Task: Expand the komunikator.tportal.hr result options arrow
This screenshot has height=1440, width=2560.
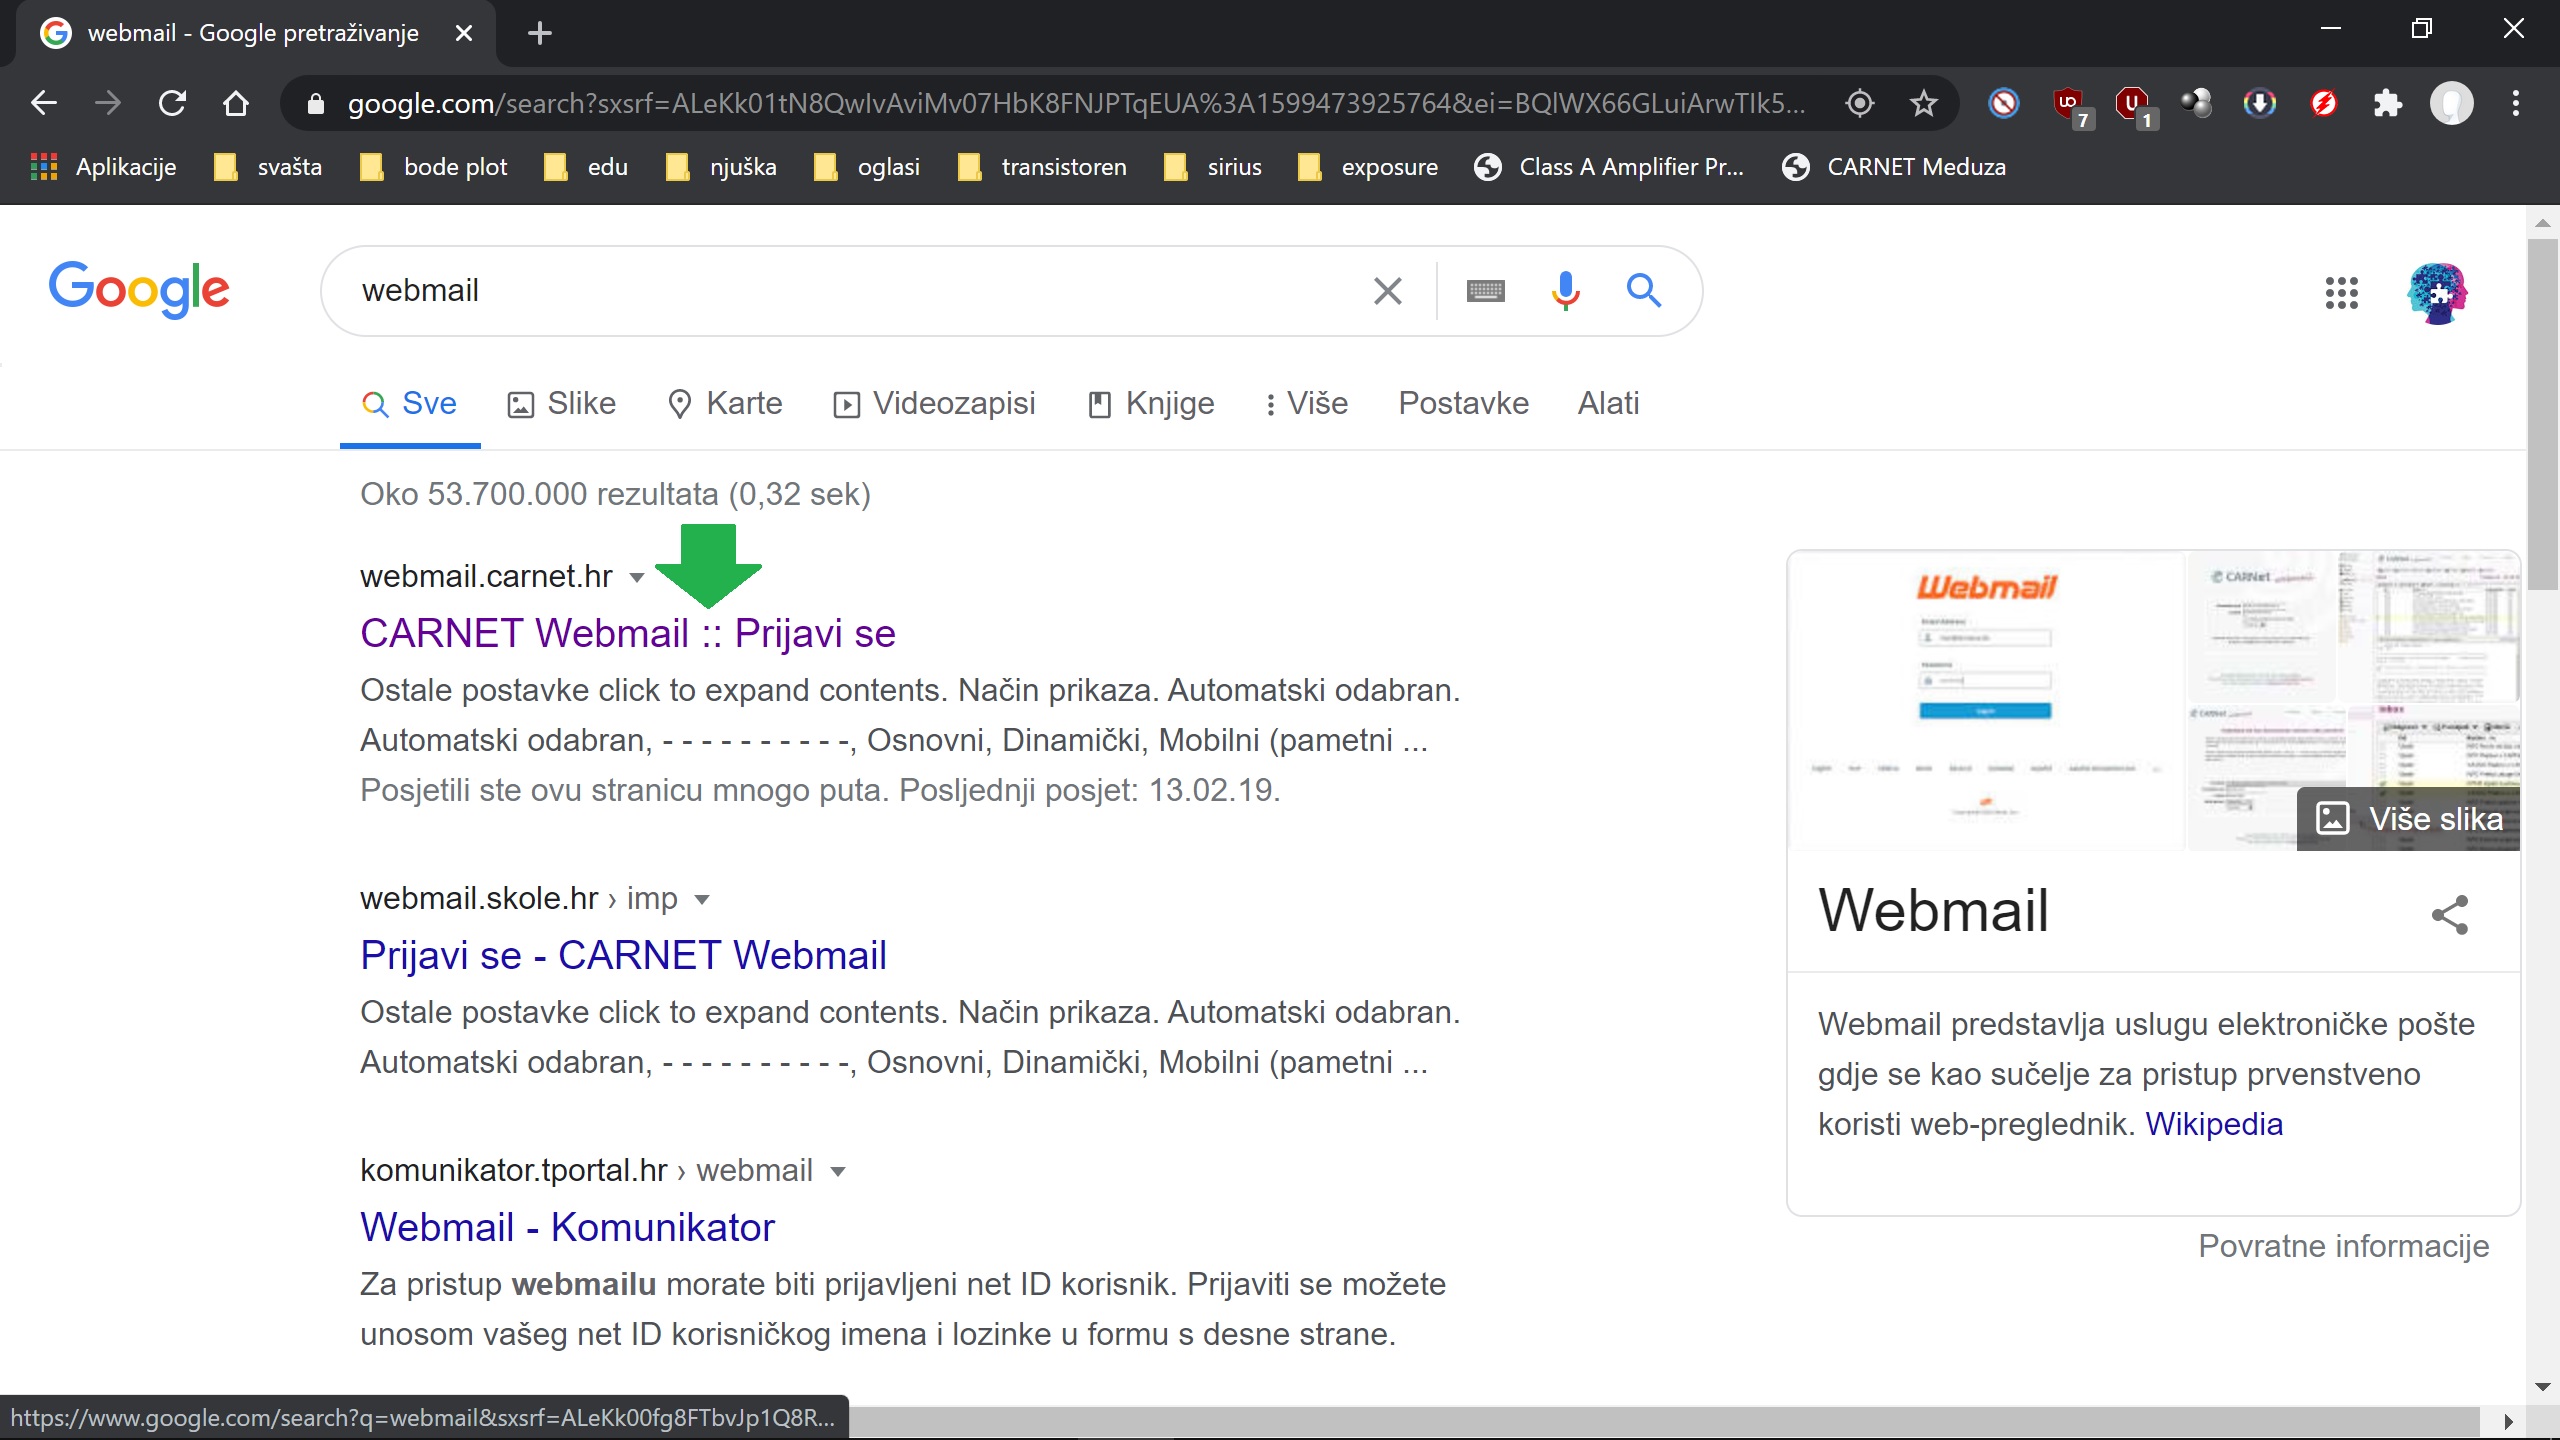Action: point(838,1171)
